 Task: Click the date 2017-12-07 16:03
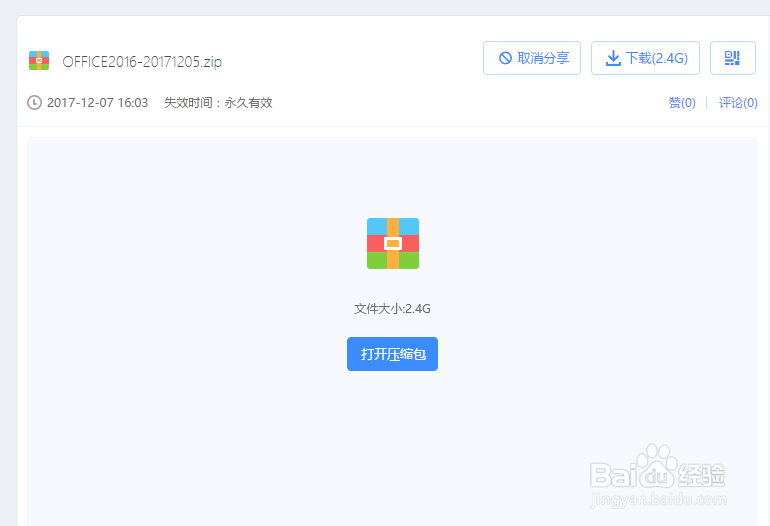coord(97,103)
